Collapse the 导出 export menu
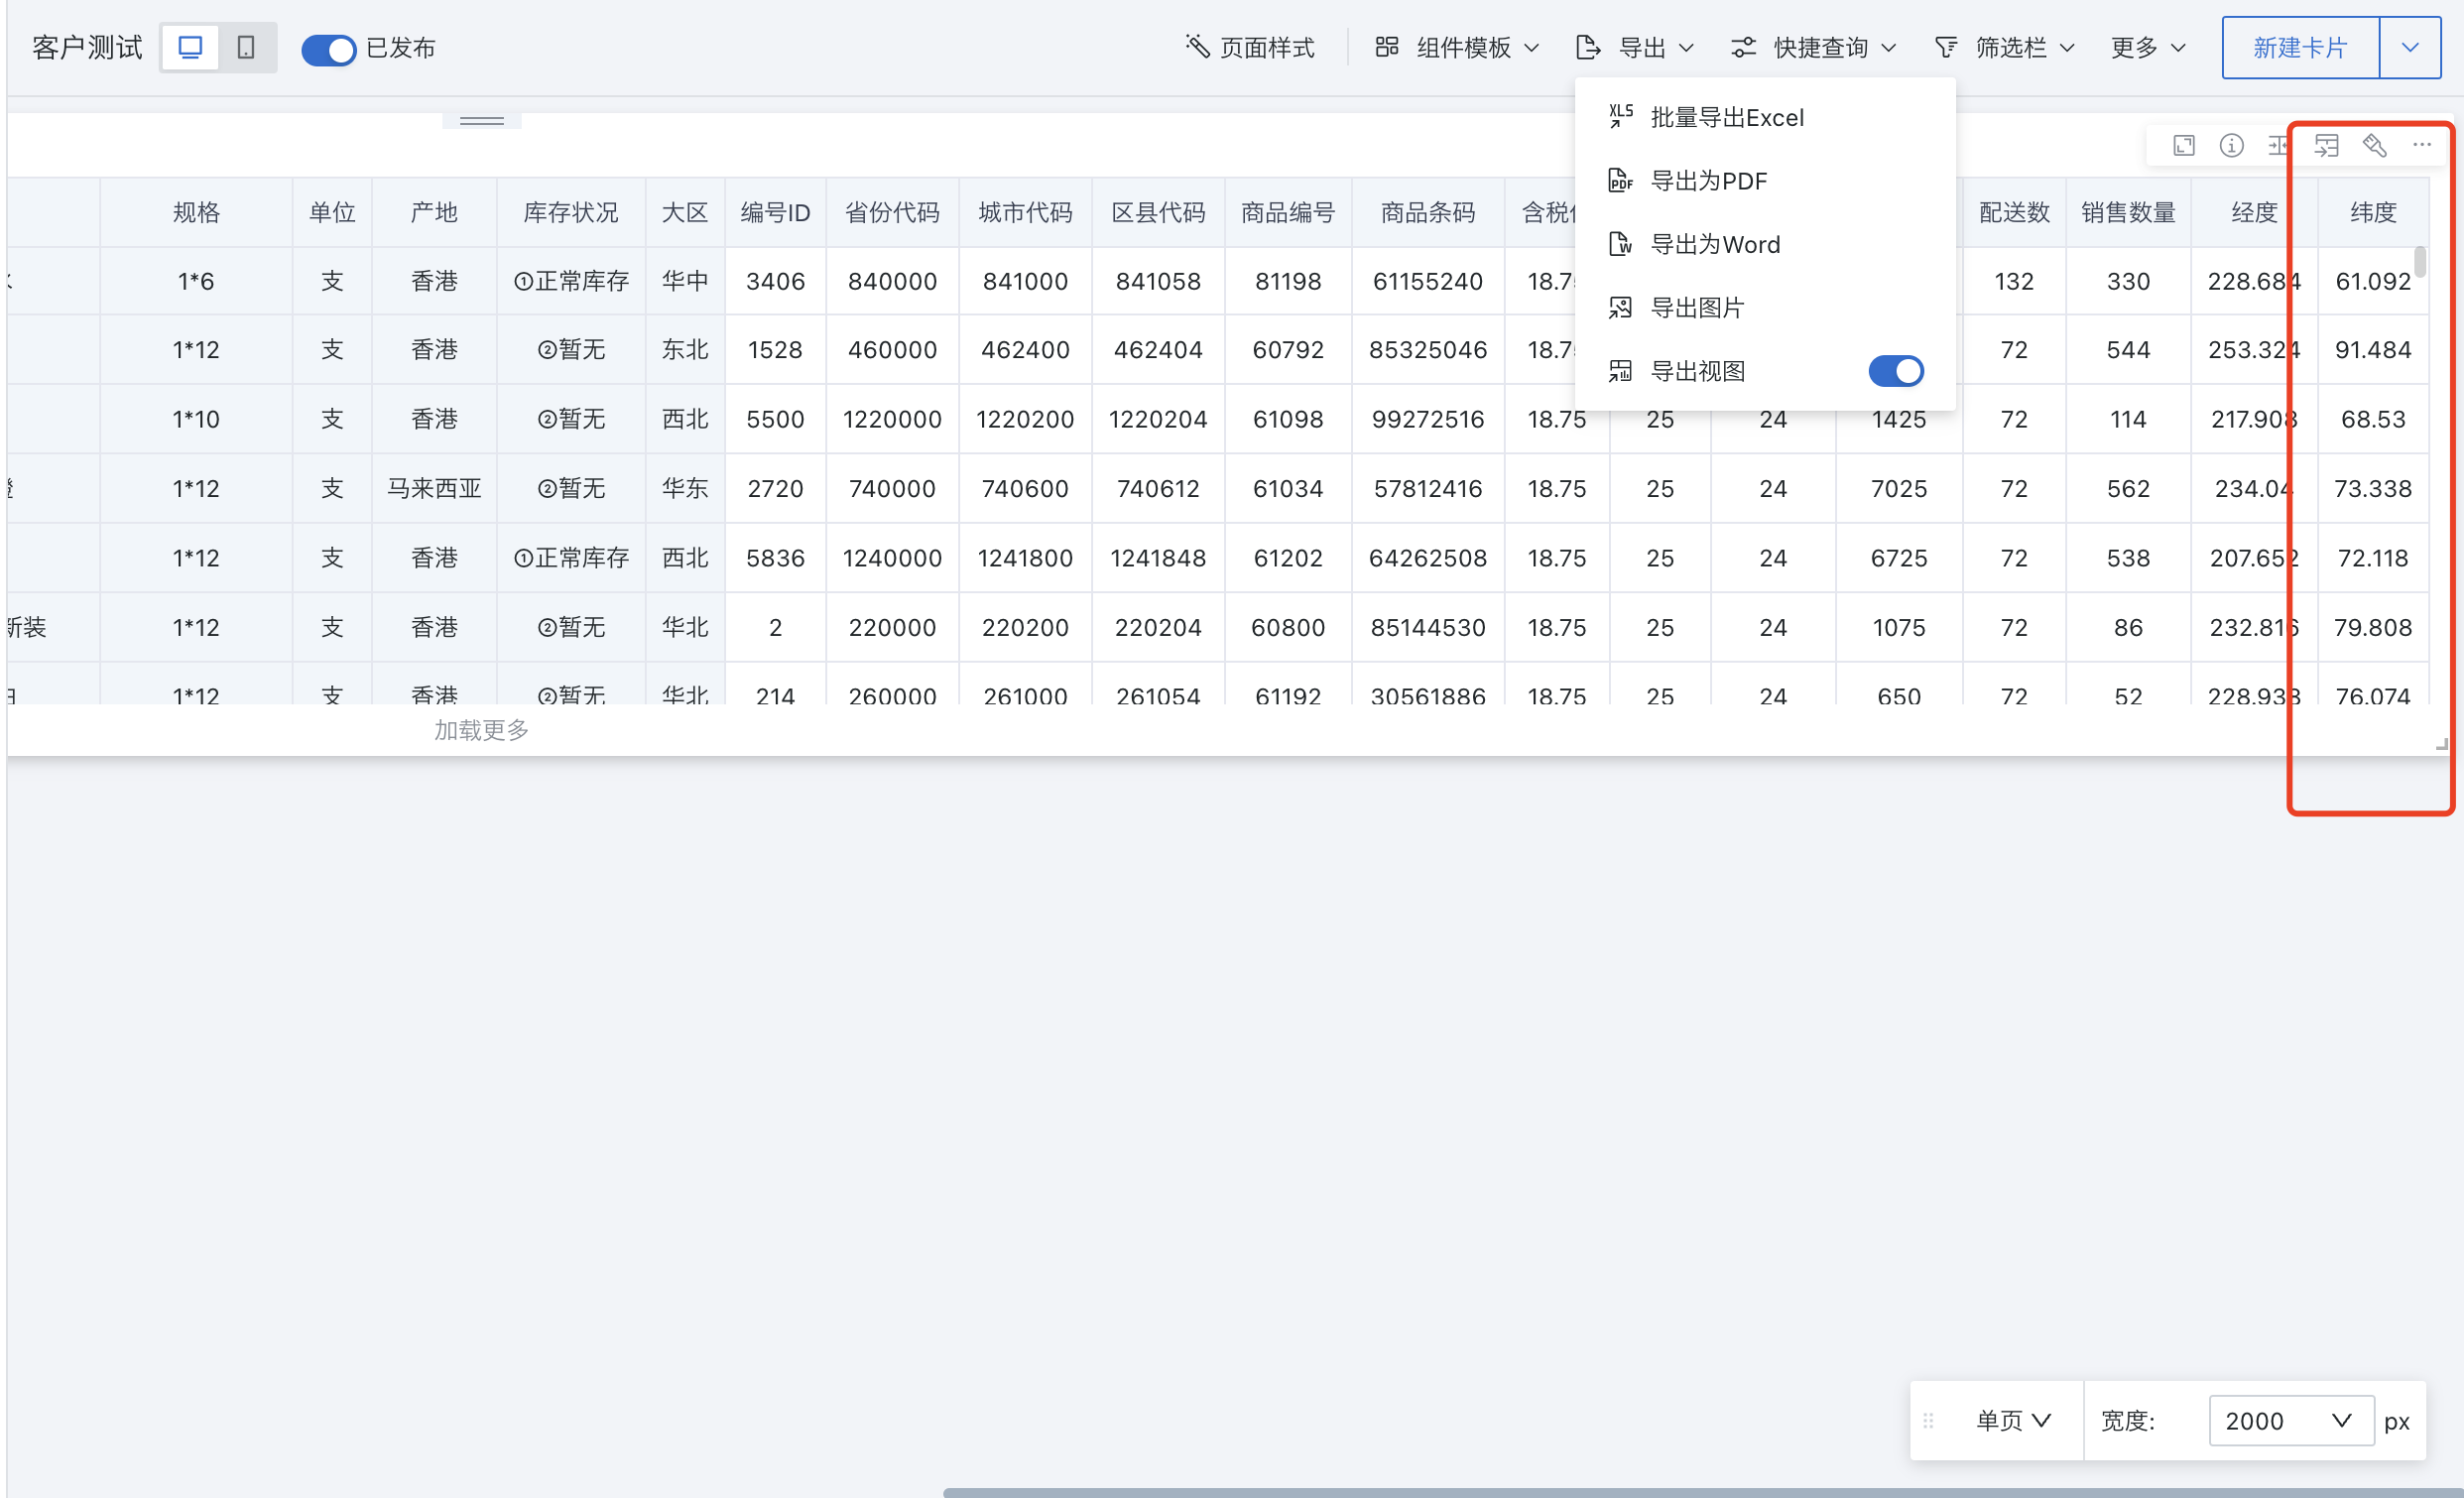The height and width of the screenshot is (1498, 2464). click(x=1635, y=47)
